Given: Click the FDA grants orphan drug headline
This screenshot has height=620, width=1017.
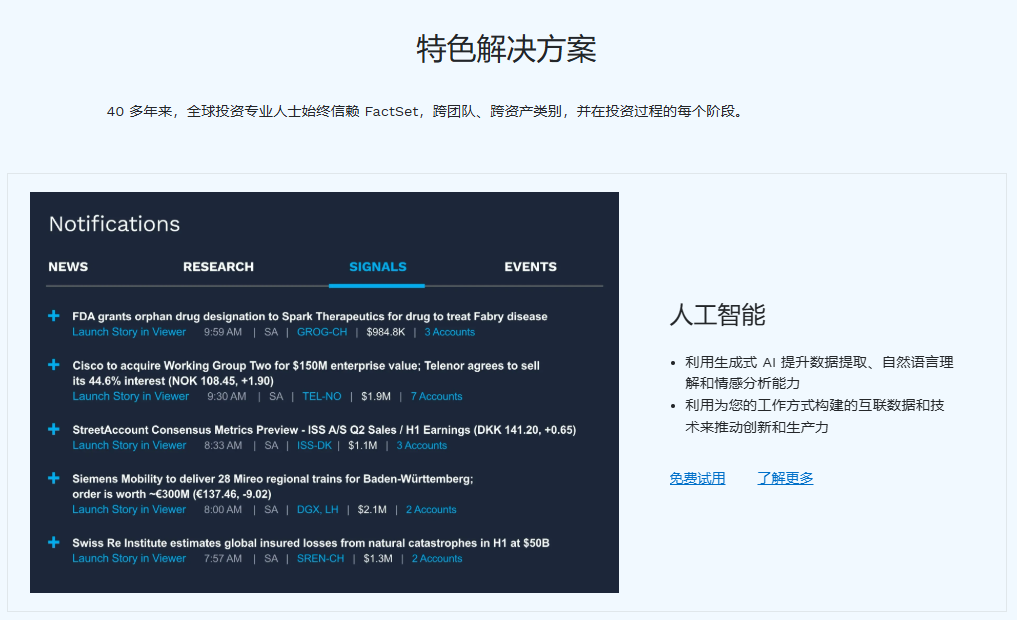Looking at the screenshot, I should tap(310, 316).
